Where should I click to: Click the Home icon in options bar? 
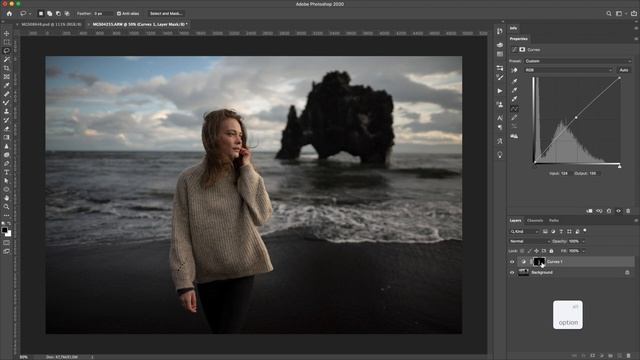pos(9,13)
